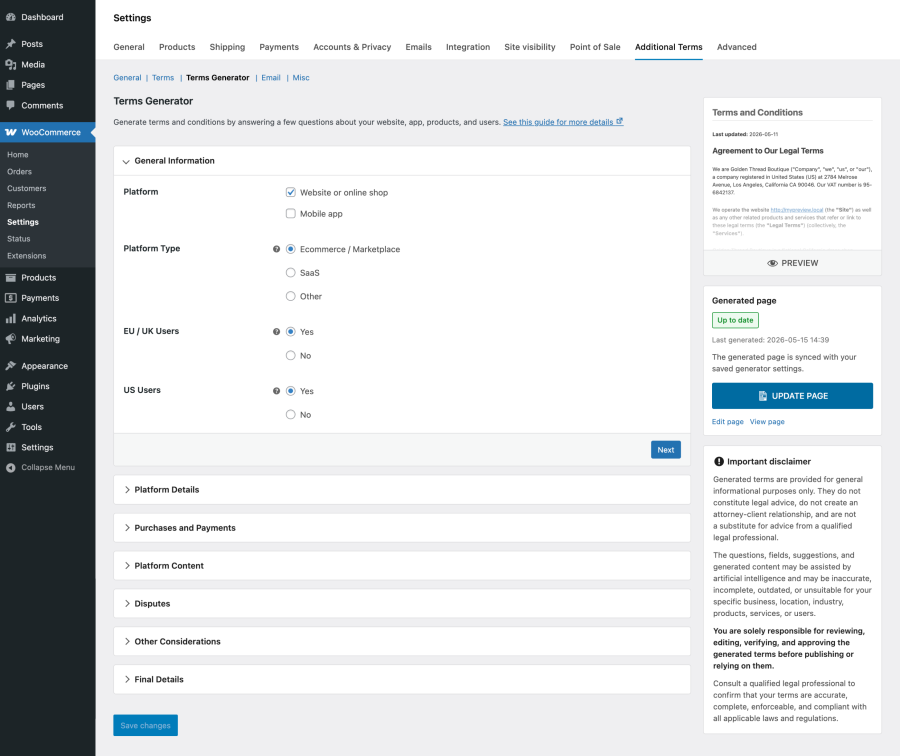Click the Tools wrench icon

point(10,427)
